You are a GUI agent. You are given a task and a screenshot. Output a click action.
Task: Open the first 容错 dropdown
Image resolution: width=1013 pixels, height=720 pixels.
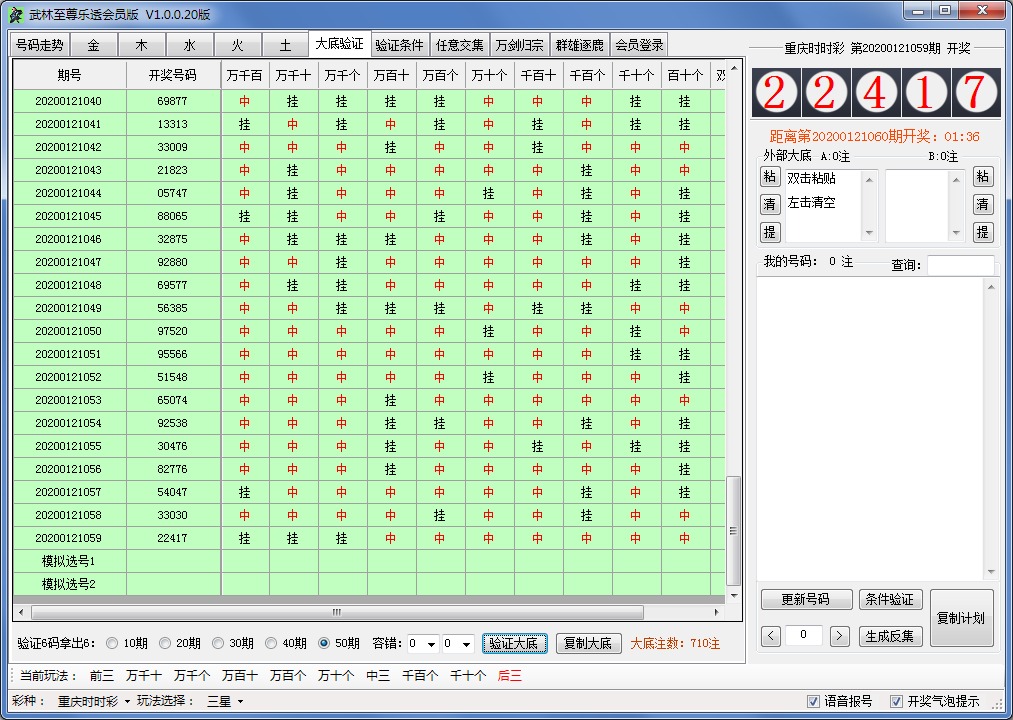422,644
